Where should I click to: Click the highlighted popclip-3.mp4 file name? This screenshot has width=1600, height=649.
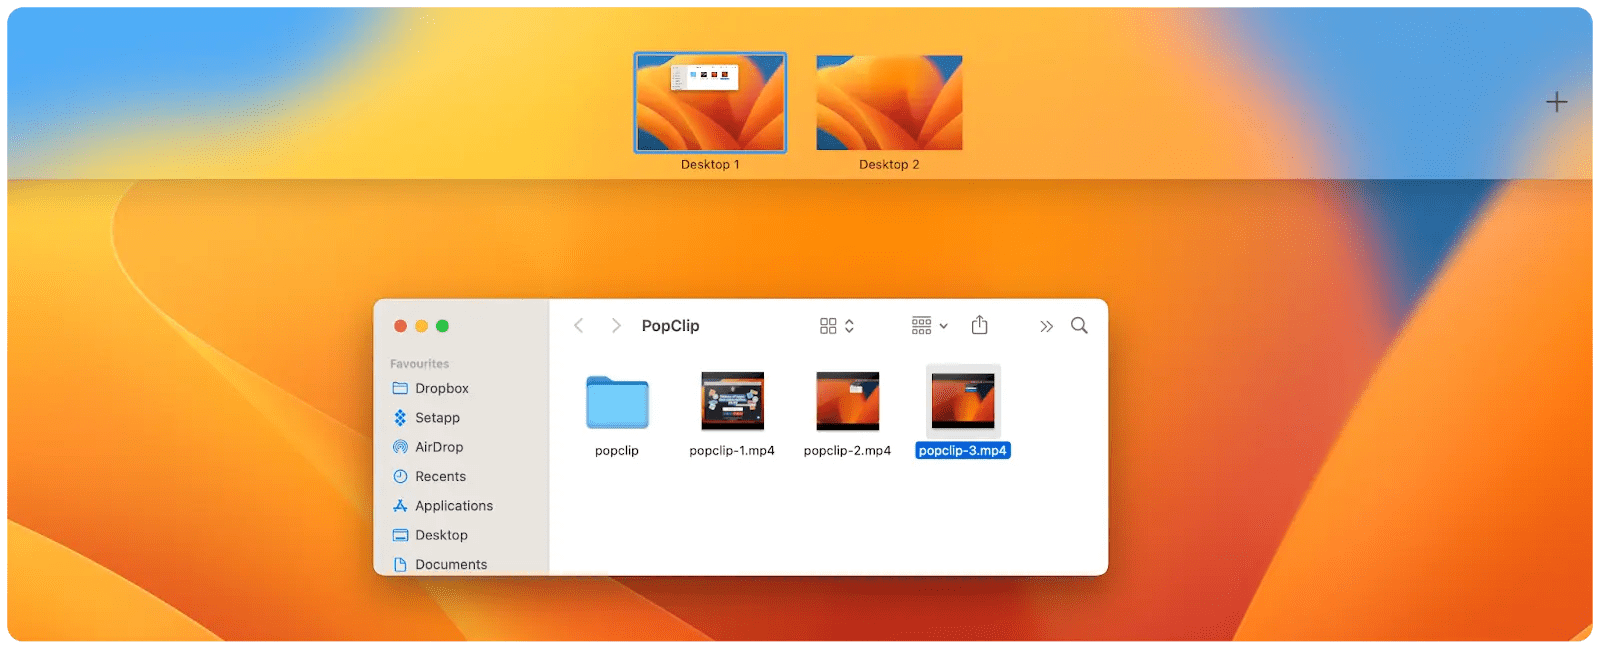pos(963,451)
